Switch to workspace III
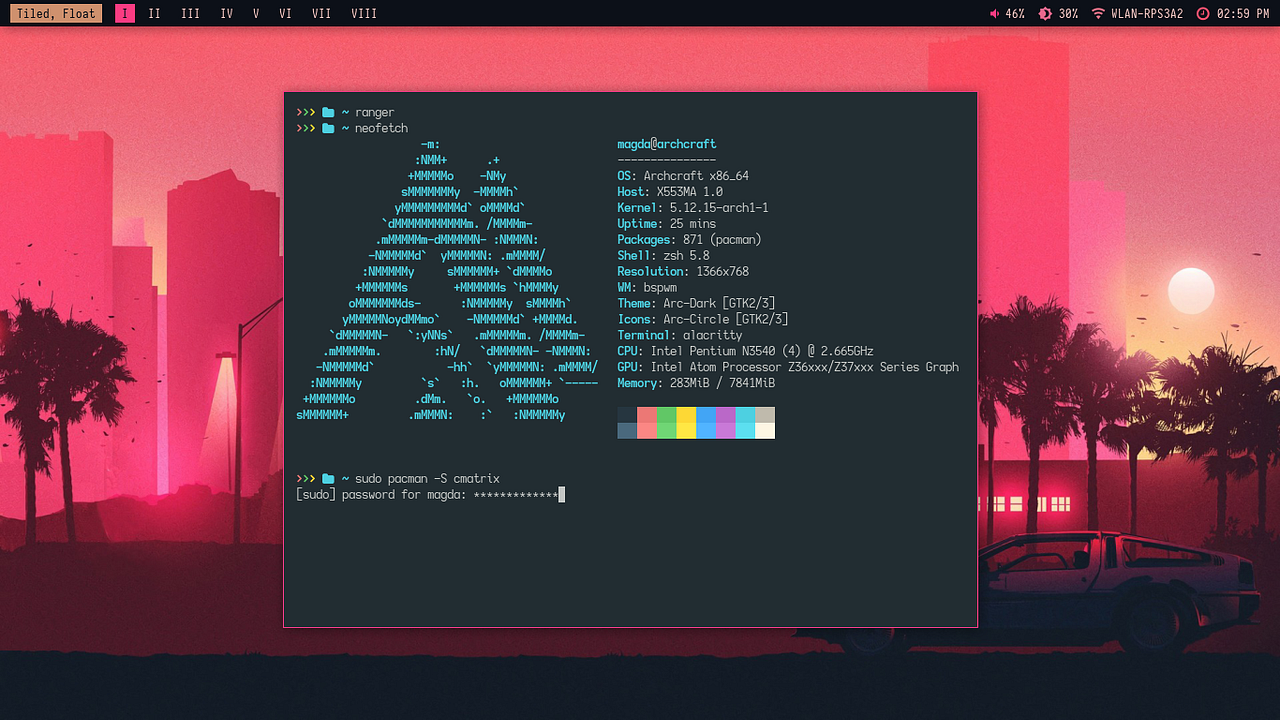Image resolution: width=1280 pixels, height=720 pixels. [190, 14]
